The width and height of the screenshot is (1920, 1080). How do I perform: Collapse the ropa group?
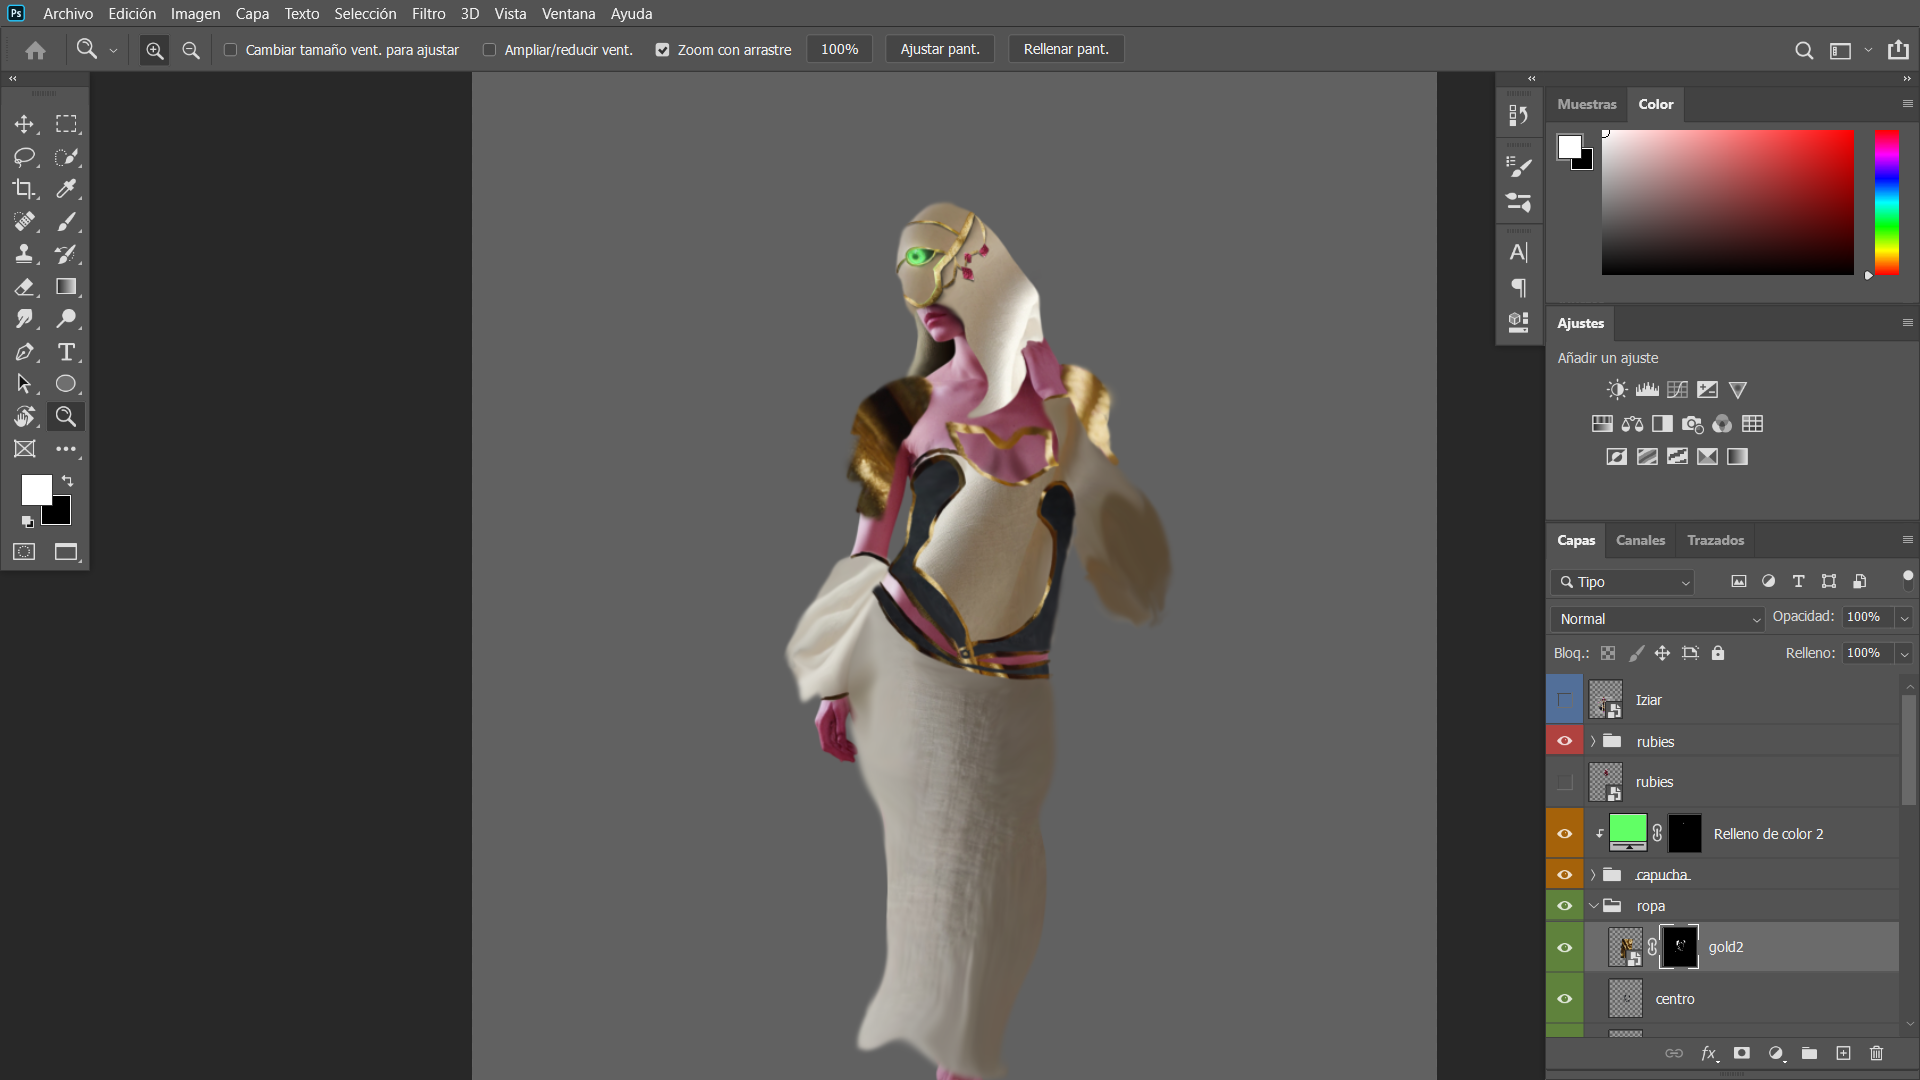[1593, 906]
